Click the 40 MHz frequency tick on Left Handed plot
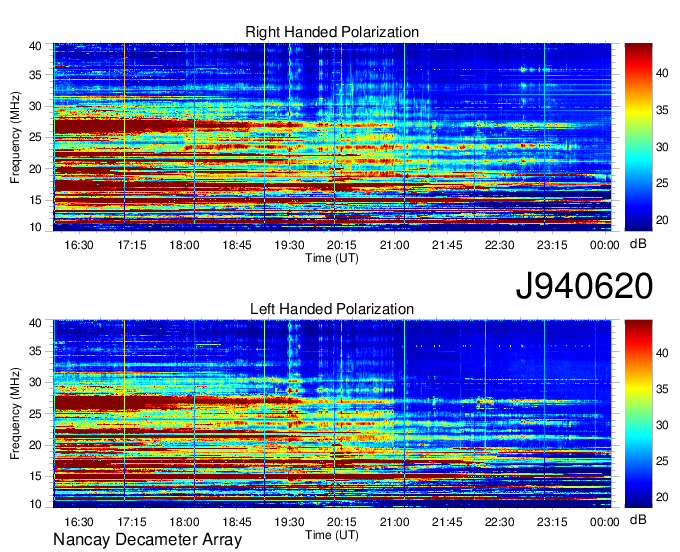This screenshot has height=552, width=680. [x=35, y=323]
